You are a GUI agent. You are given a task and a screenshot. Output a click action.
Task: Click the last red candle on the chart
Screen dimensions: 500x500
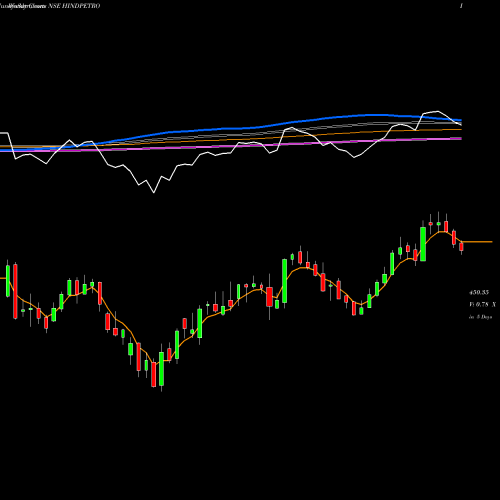(x=461, y=247)
